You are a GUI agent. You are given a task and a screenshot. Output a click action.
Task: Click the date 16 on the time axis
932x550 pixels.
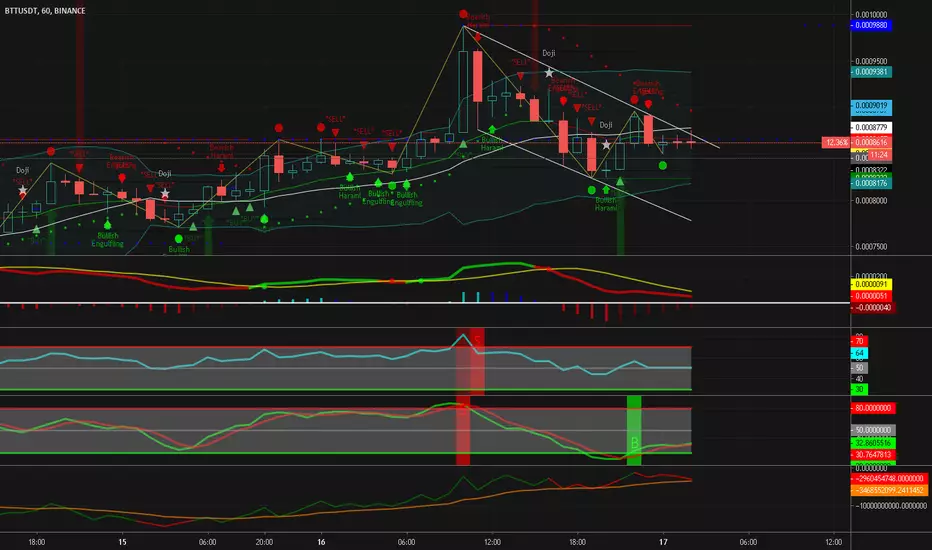pos(321,542)
